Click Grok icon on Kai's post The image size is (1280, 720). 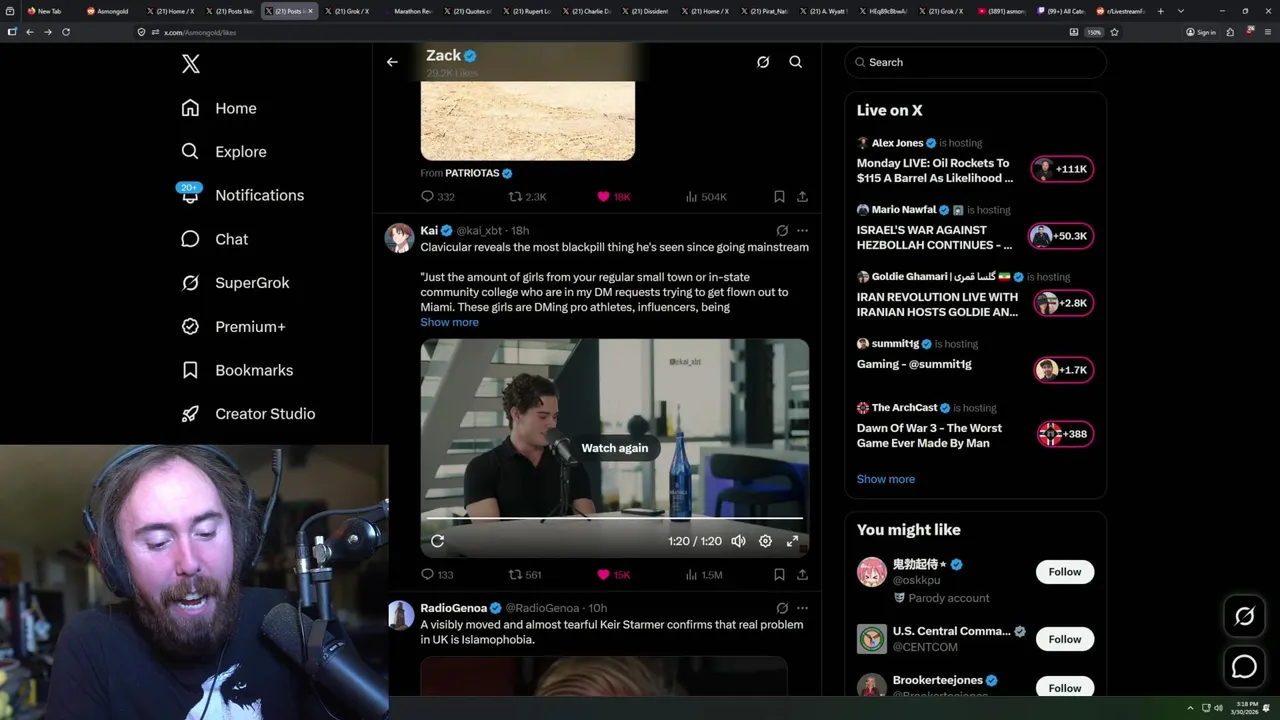pyautogui.click(x=782, y=231)
